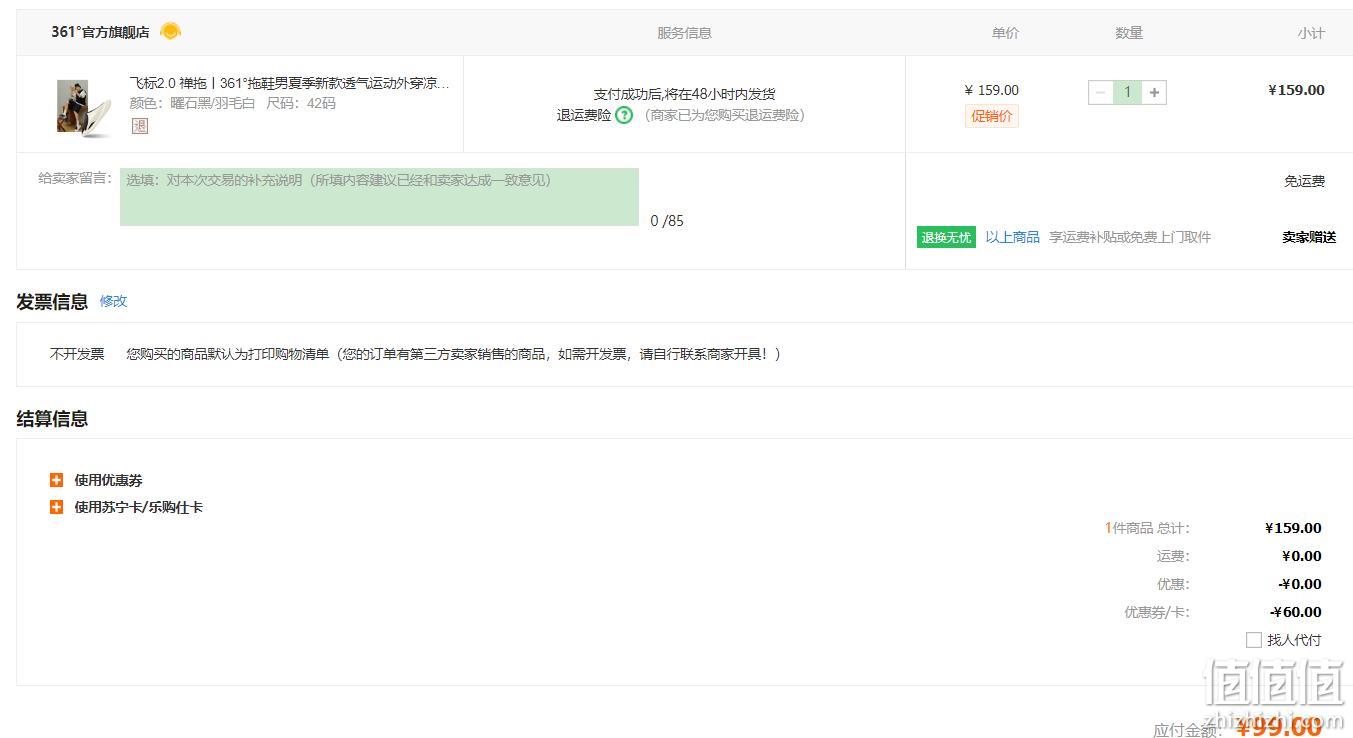Focus the quantity input showing 1

tap(1127, 93)
